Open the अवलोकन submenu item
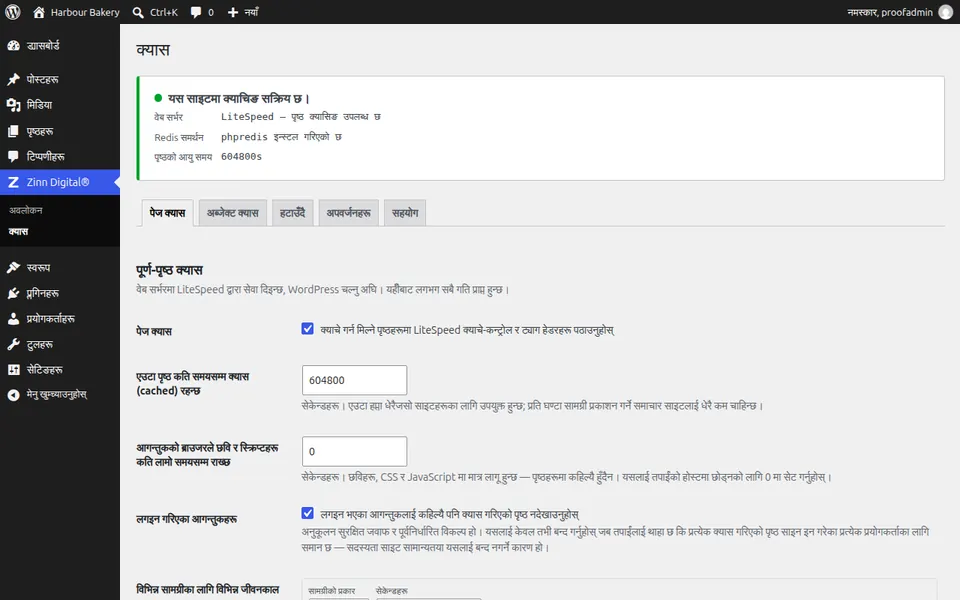Viewport: 960px width, 600px height. pos(26,210)
